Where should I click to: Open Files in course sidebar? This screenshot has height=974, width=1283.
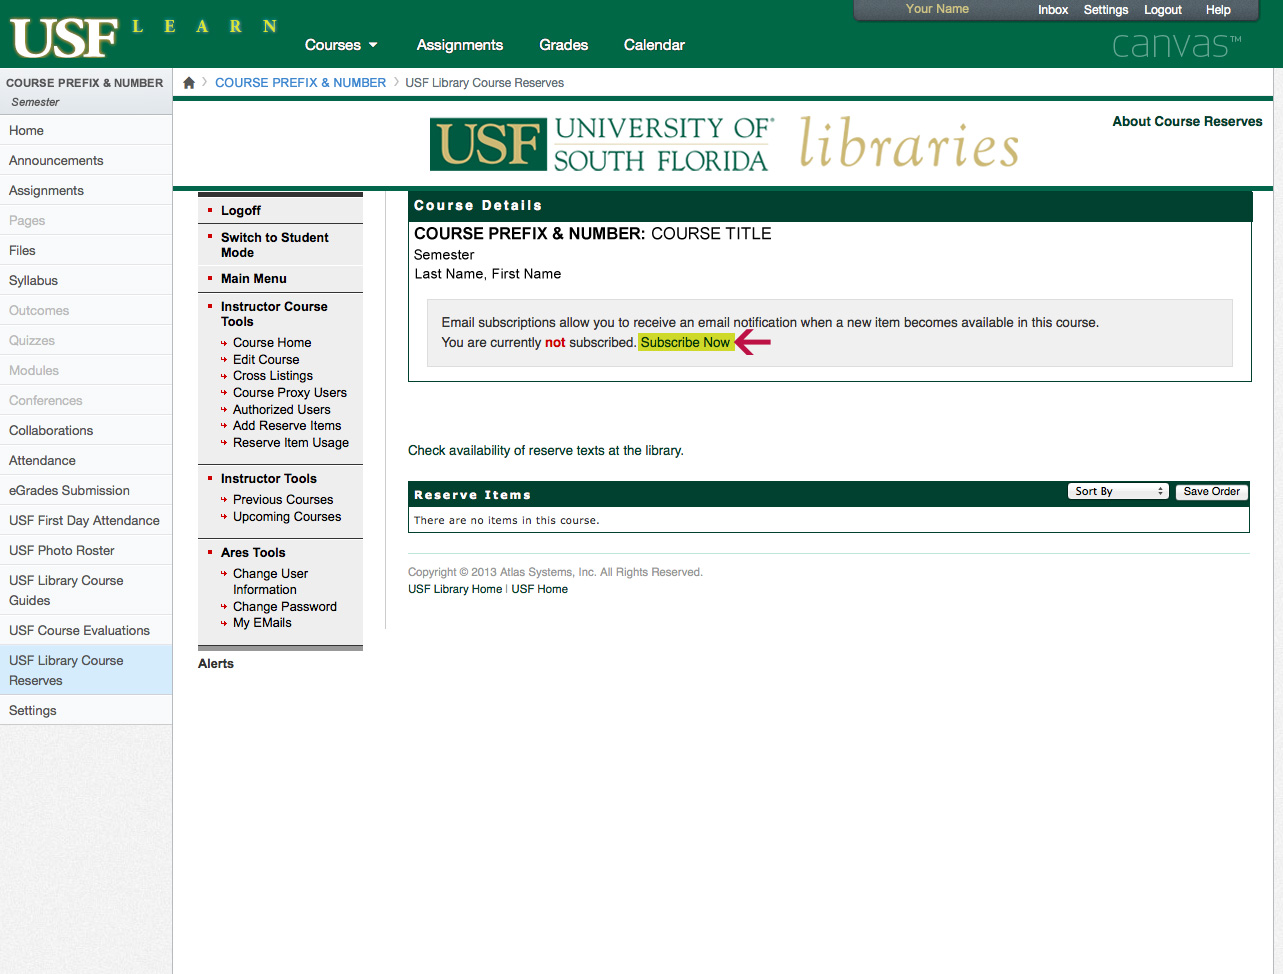tap(86, 250)
